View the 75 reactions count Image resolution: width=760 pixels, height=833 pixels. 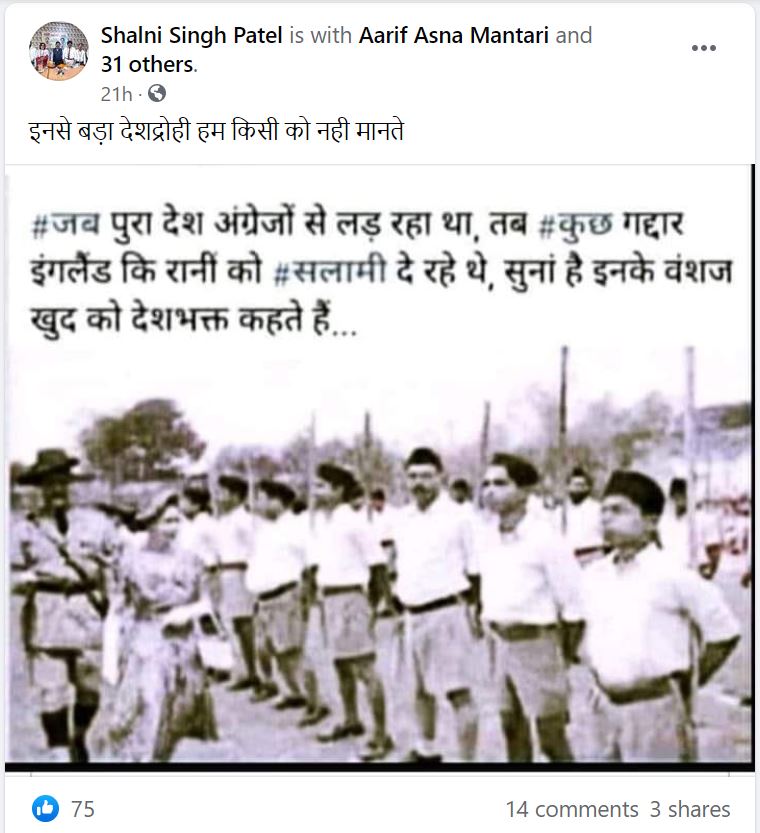pos(83,809)
